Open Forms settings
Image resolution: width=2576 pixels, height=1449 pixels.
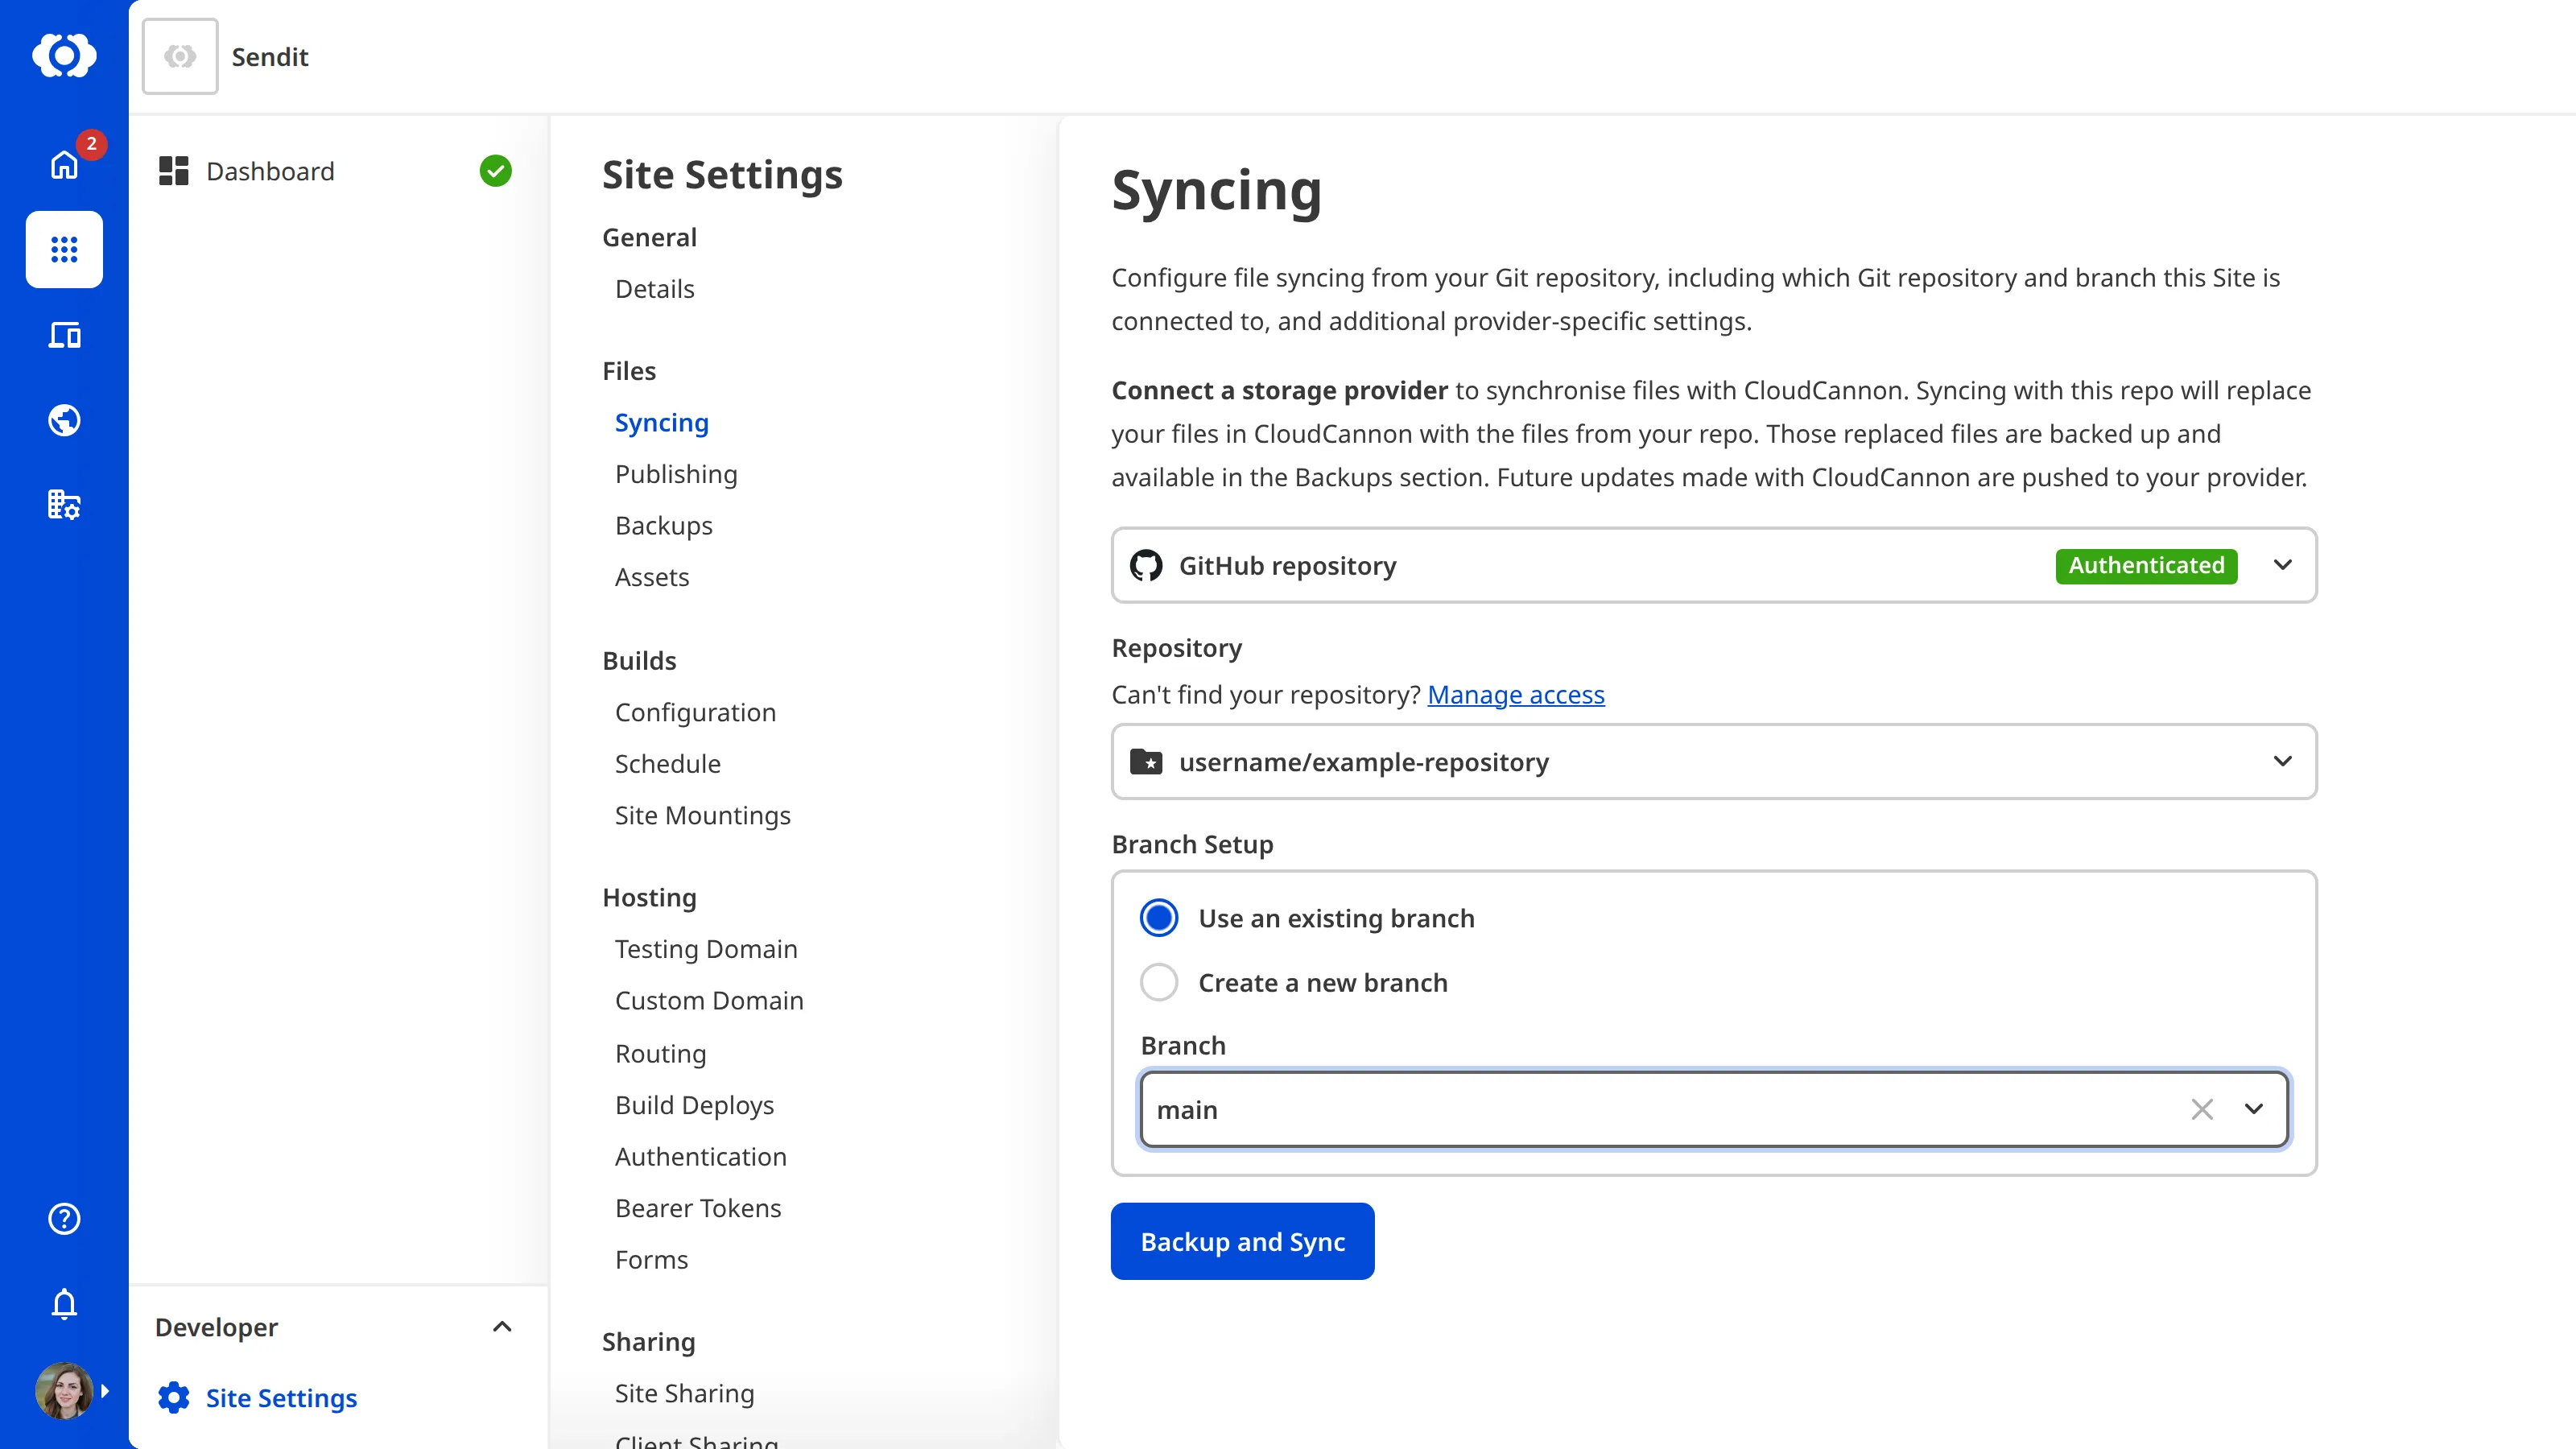[x=652, y=1260]
